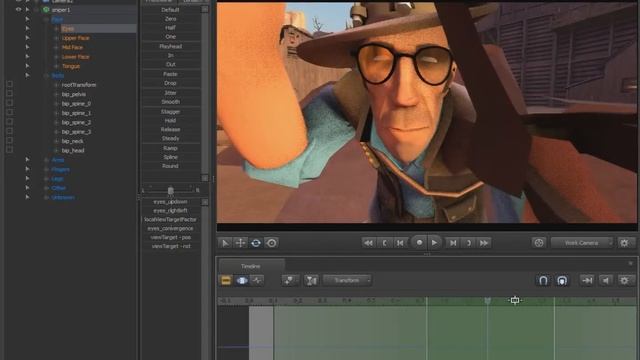Click the preset list scroll-up arrow
Screen dimensions: 640x360
pyautogui.click(x=205, y=9)
